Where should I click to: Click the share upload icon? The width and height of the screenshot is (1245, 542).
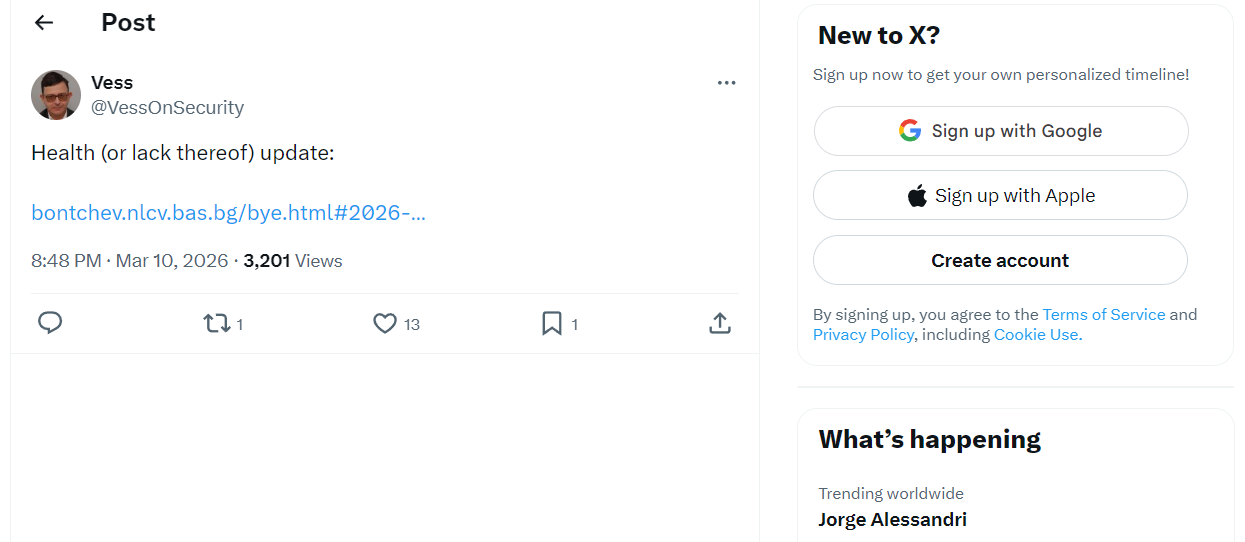[720, 323]
